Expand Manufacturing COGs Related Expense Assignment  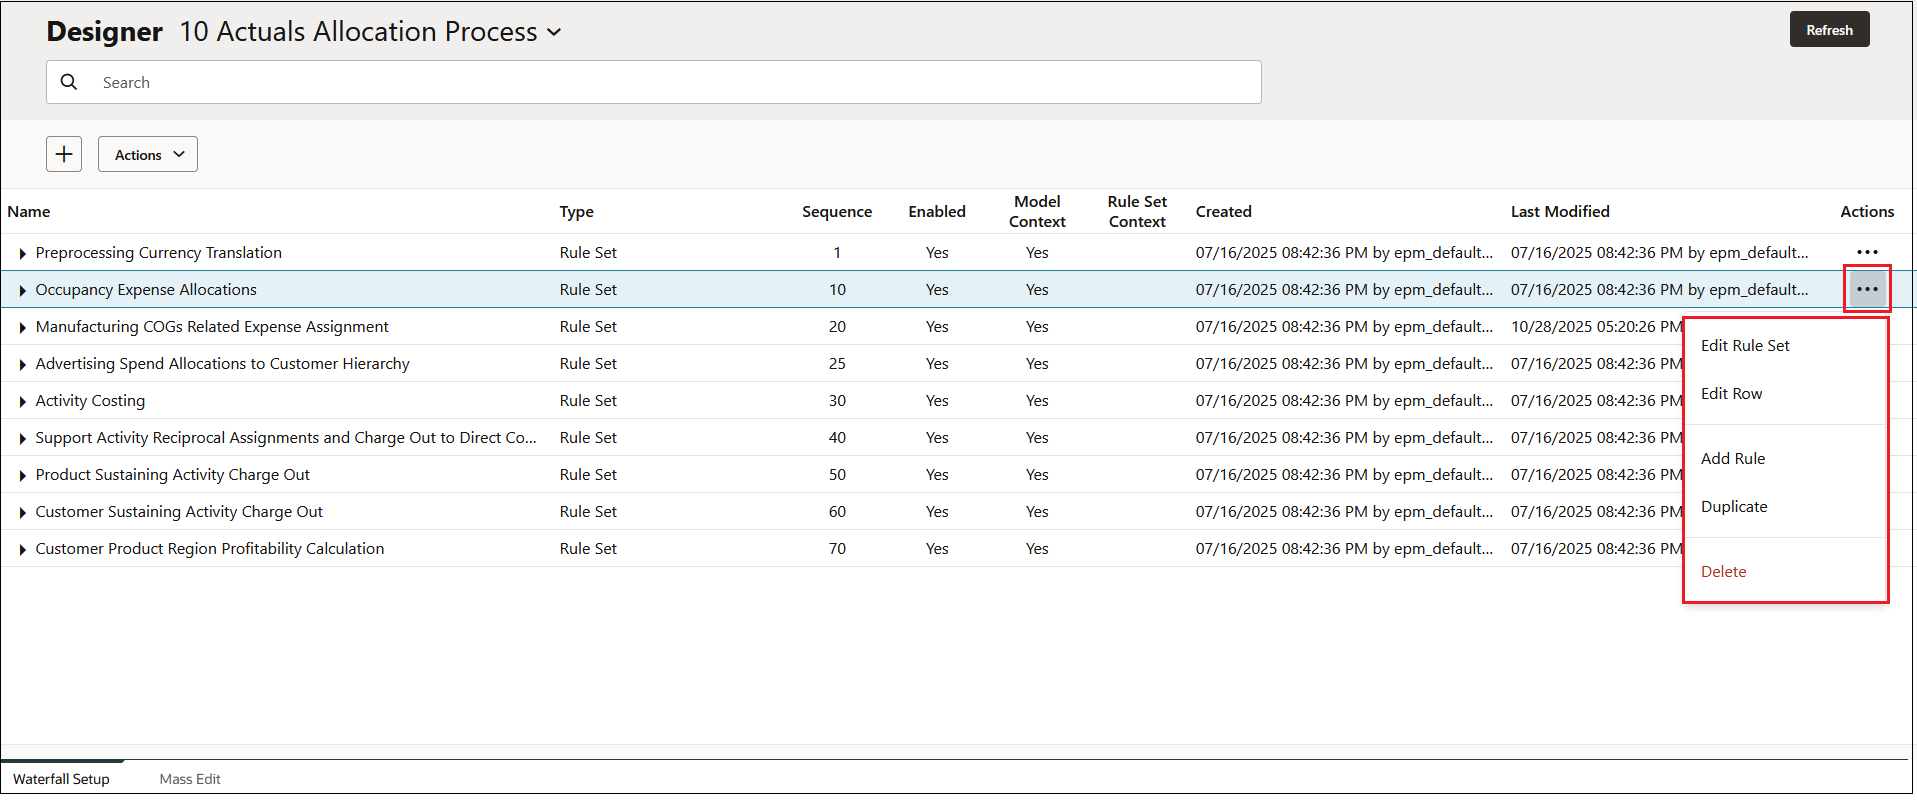pyautogui.click(x=22, y=327)
